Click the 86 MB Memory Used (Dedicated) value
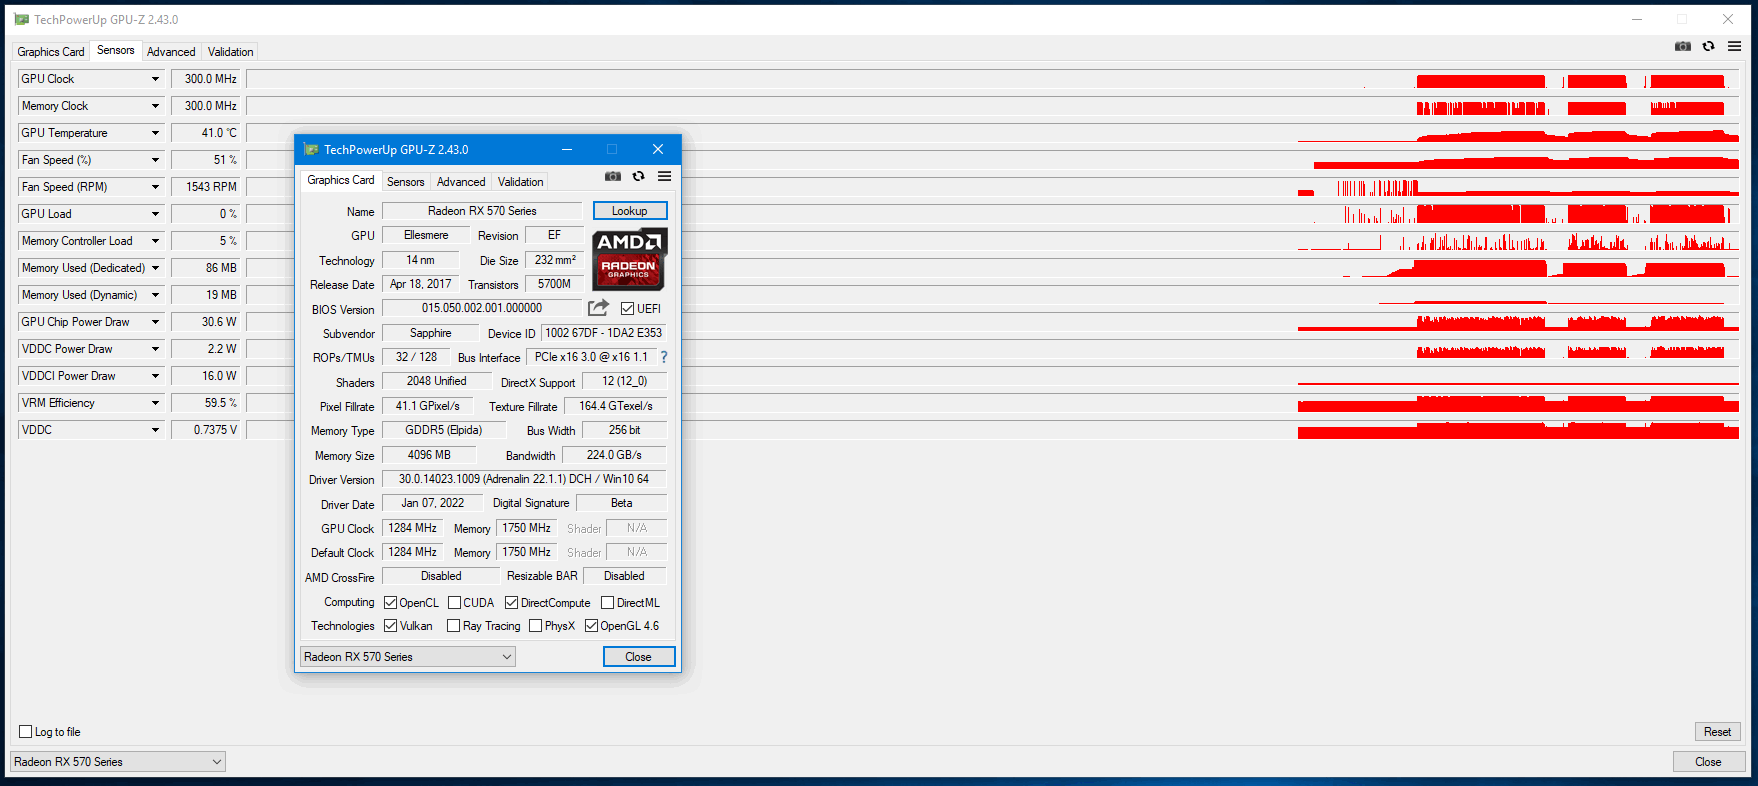Viewport: 1758px width, 786px height. 206,268
